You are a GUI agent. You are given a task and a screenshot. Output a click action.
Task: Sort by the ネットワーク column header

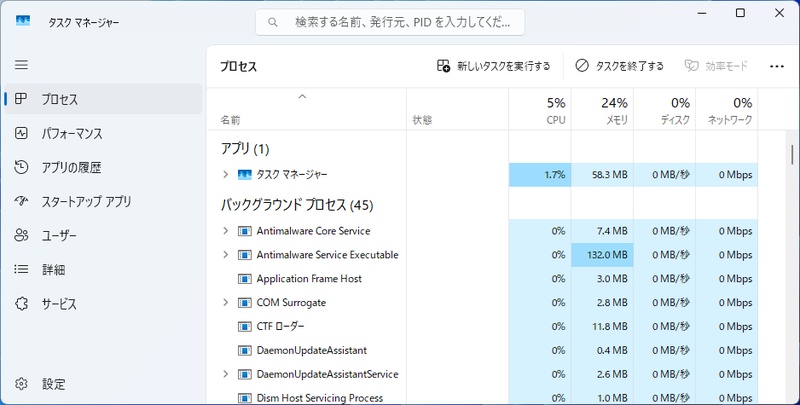point(727,109)
